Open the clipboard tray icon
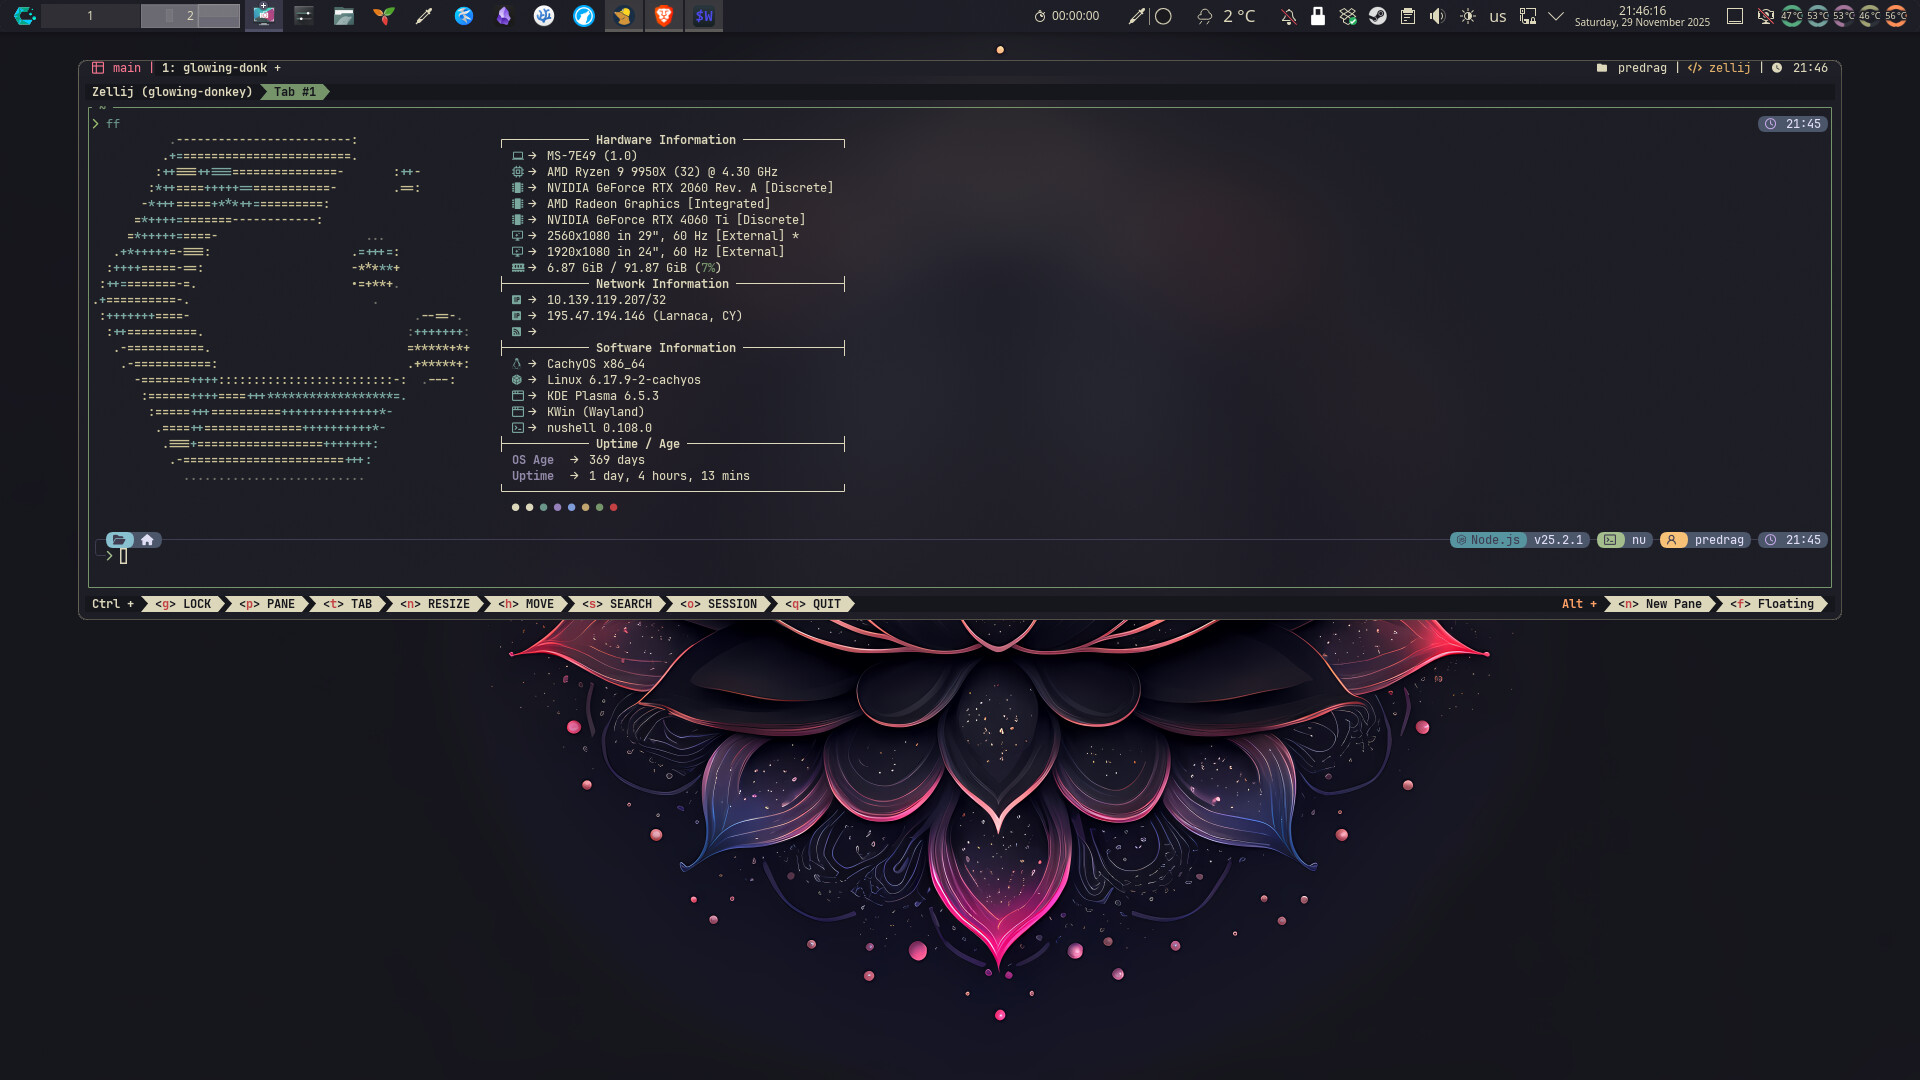Image resolution: width=1920 pixels, height=1080 pixels. (x=1407, y=15)
